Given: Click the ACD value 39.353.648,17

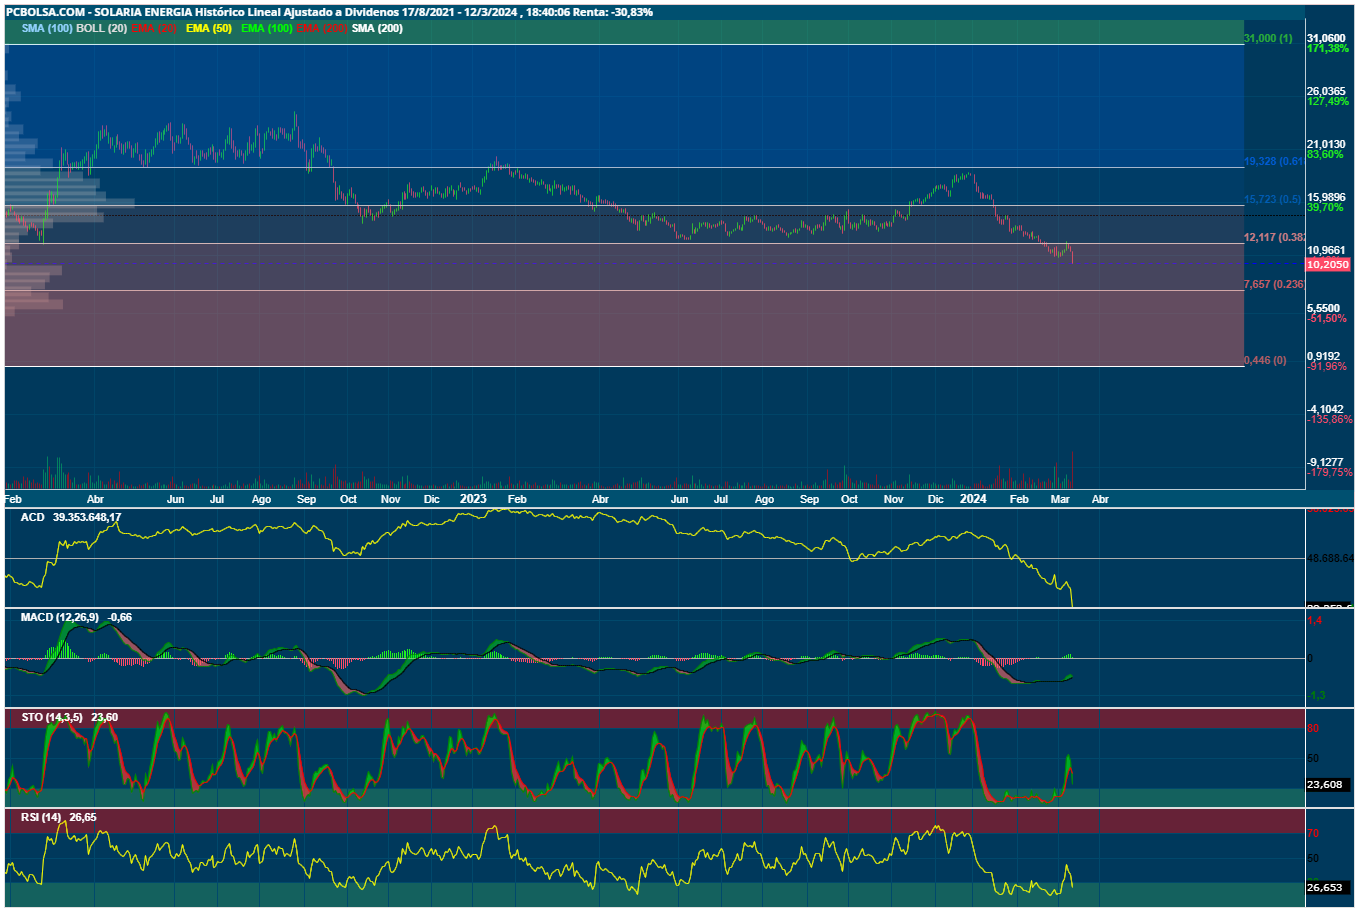Looking at the screenshot, I should 87,517.
